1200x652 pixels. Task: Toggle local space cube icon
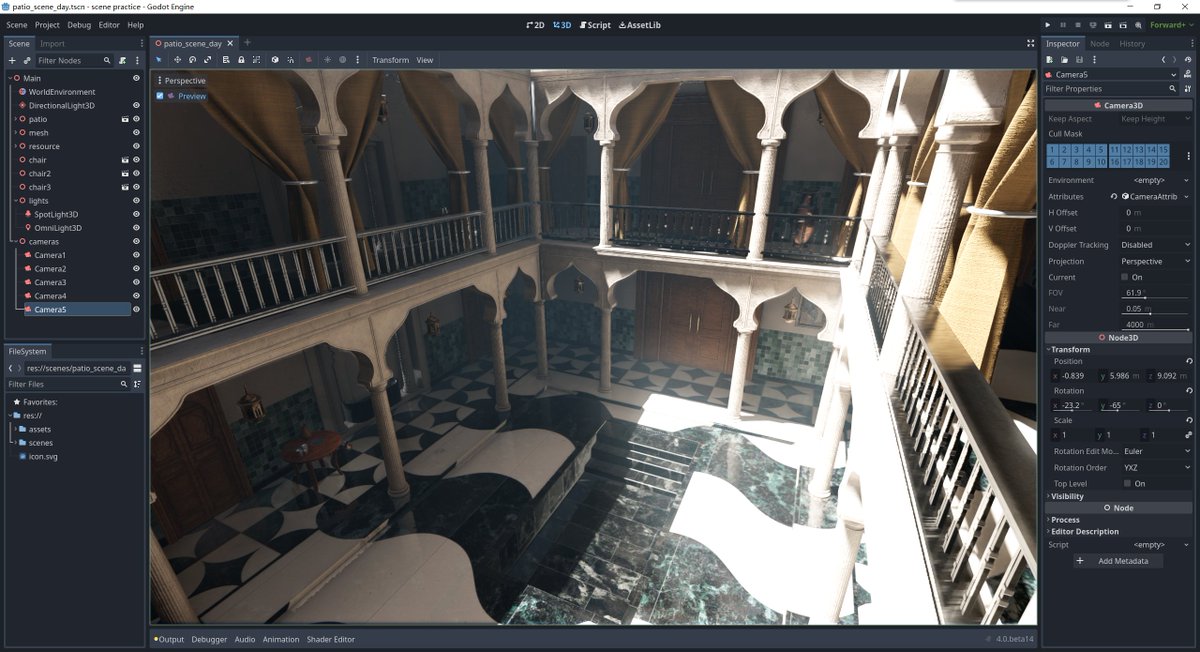coord(275,60)
